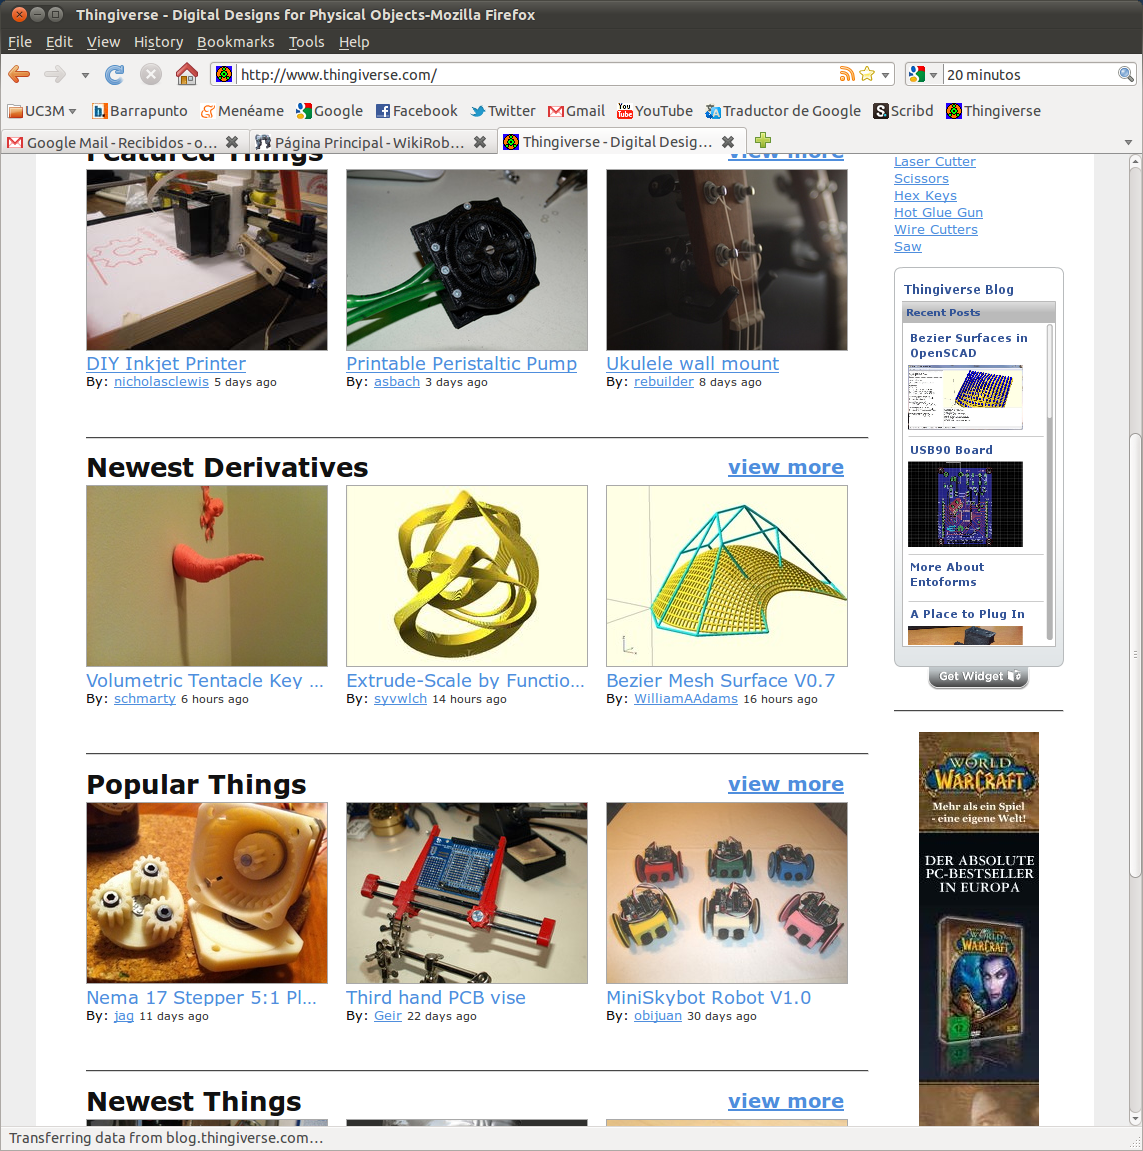Open the history dropdown next to forward button
This screenshot has width=1143, height=1151.
pyautogui.click(x=85, y=75)
